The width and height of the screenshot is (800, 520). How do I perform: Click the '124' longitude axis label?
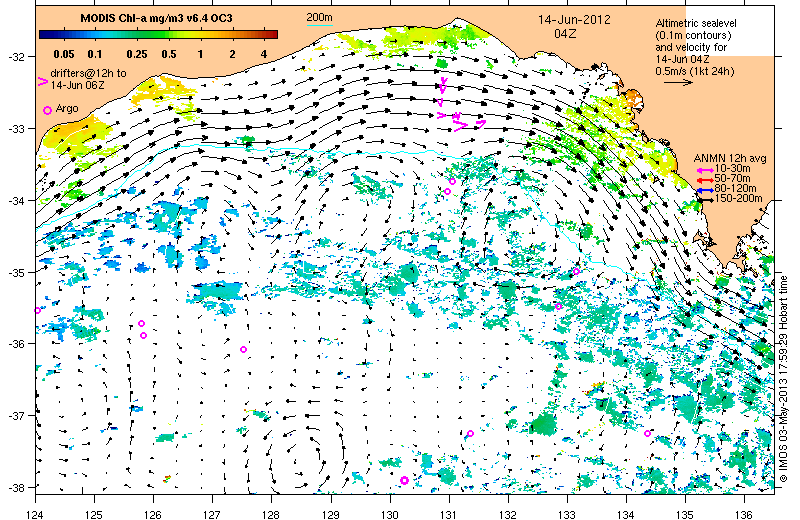[35, 514]
